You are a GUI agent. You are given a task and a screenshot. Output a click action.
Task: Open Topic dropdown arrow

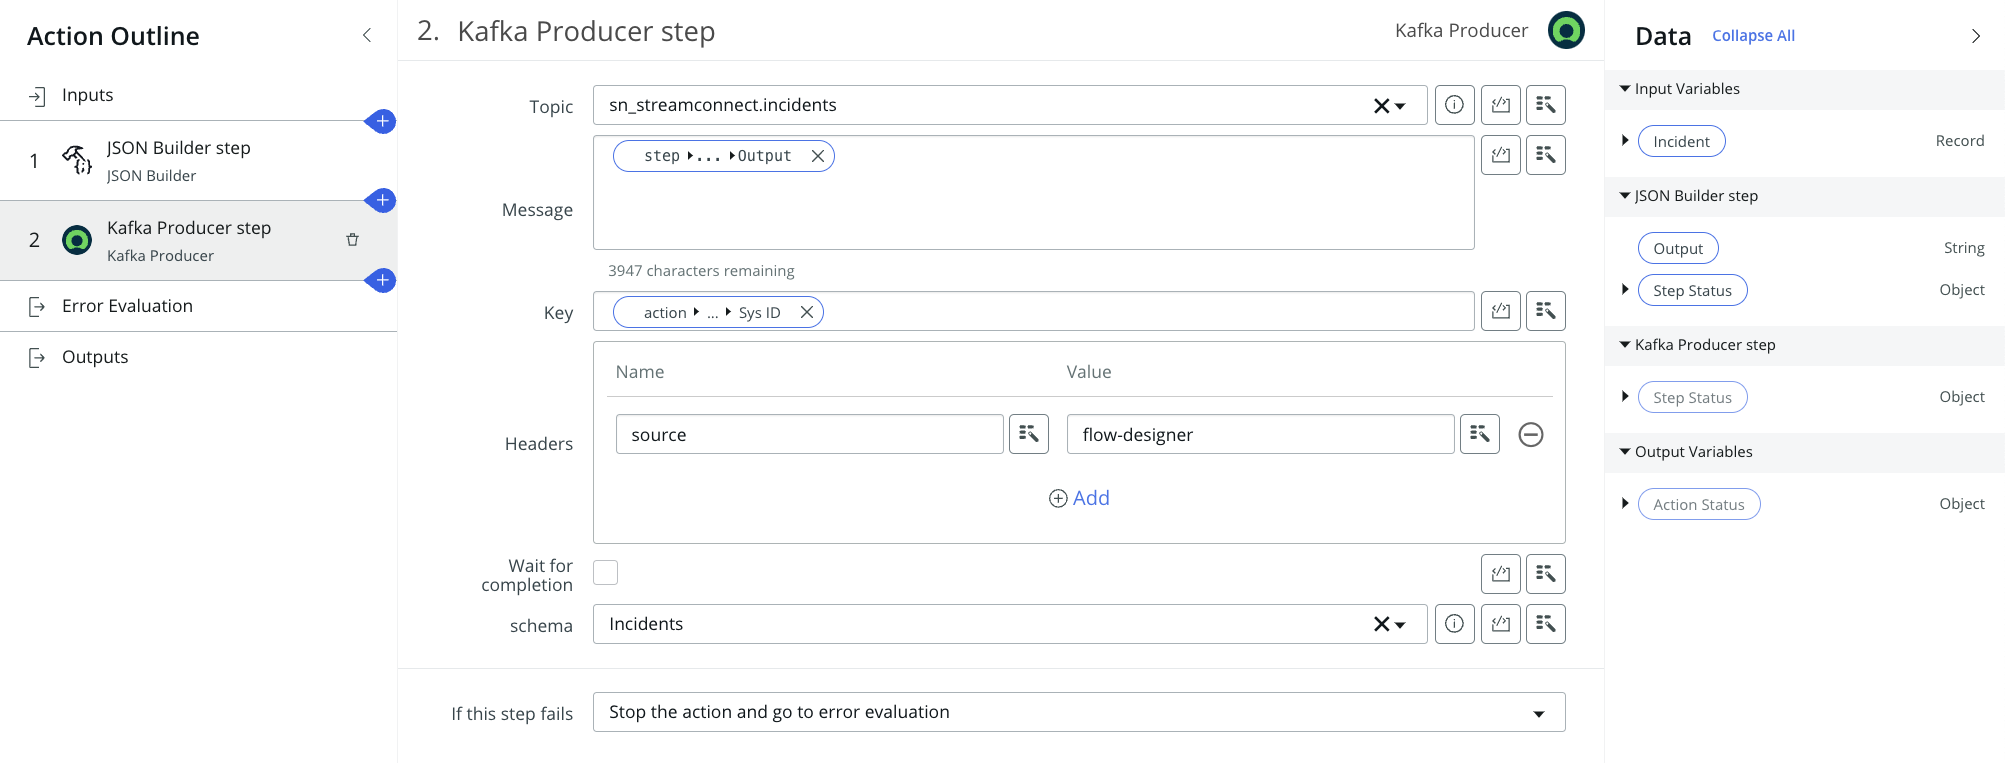(x=1400, y=106)
